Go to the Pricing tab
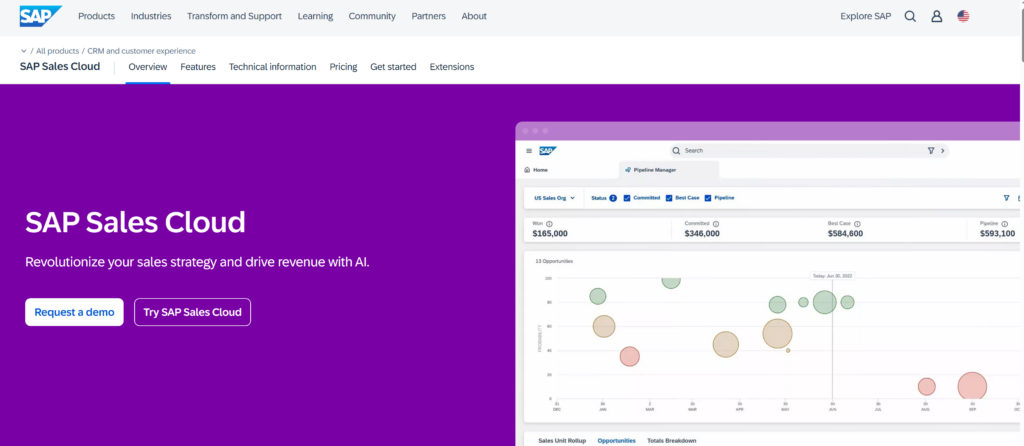This screenshot has width=1024, height=446. tap(344, 67)
